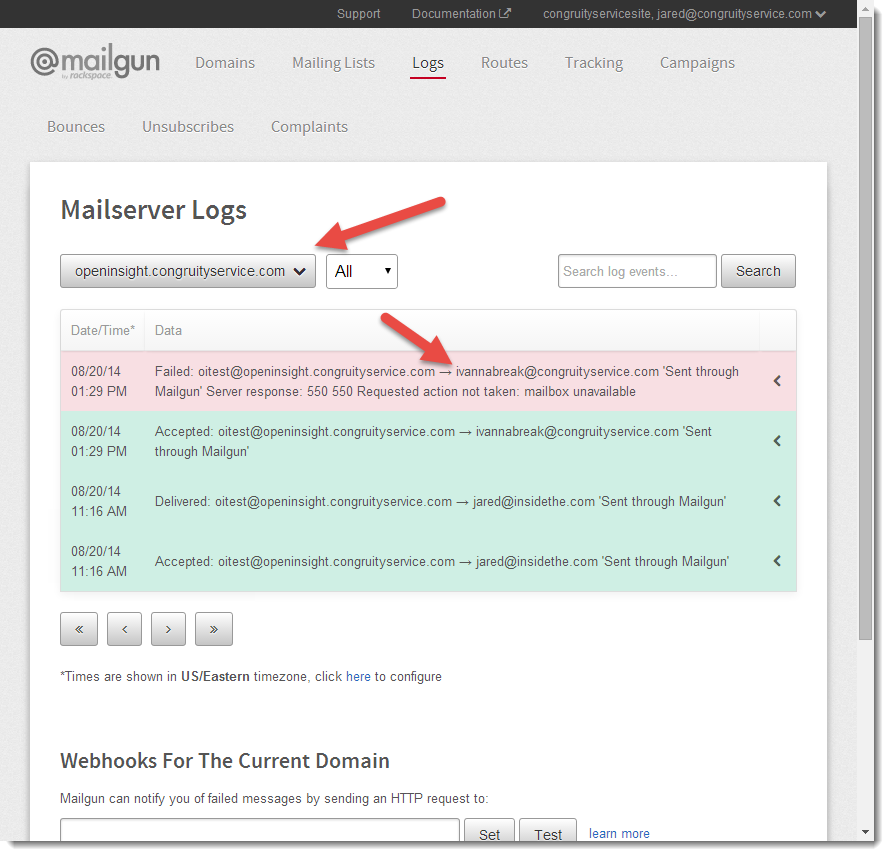Image resolution: width=889 pixels, height=856 pixels.
Task: Focus the Search log events field
Action: pyautogui.click(x=637, y=271)
